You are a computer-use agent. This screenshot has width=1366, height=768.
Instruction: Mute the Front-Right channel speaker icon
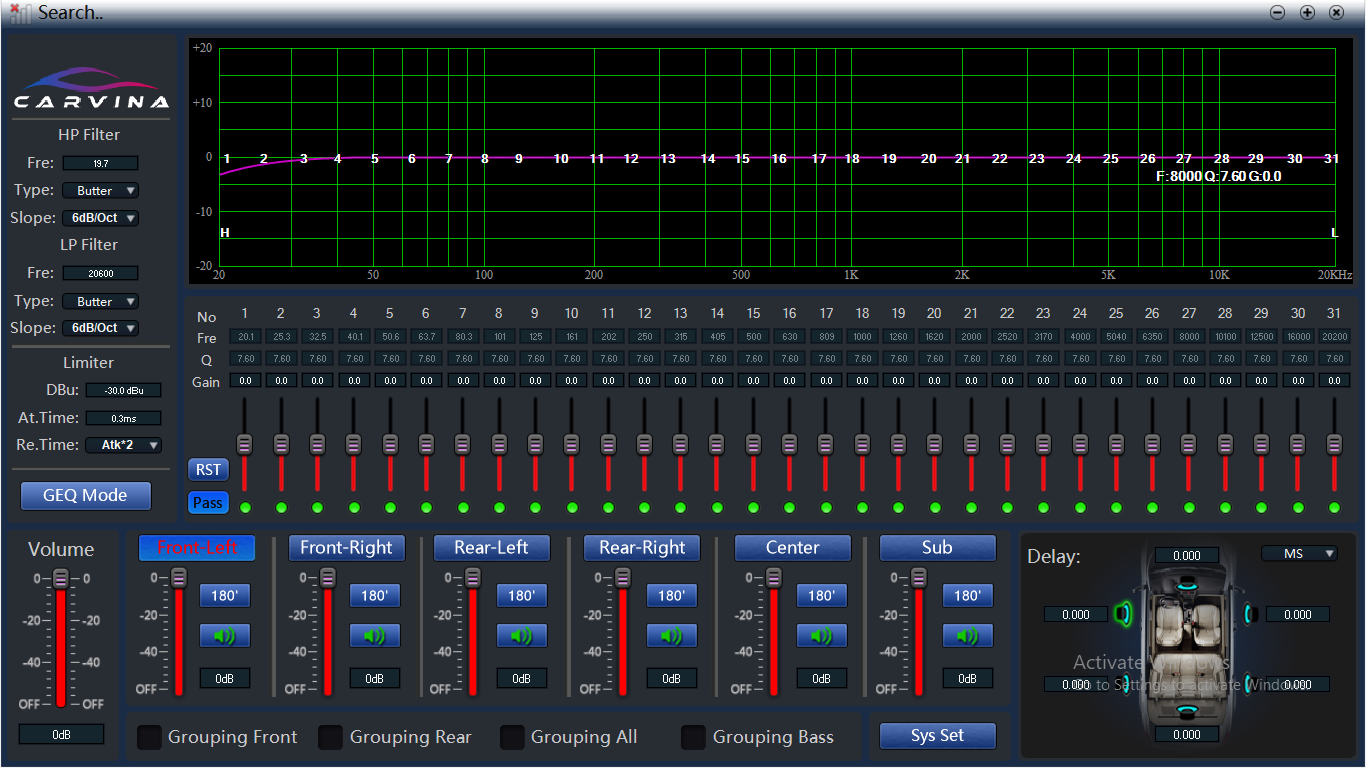point(374,636)
